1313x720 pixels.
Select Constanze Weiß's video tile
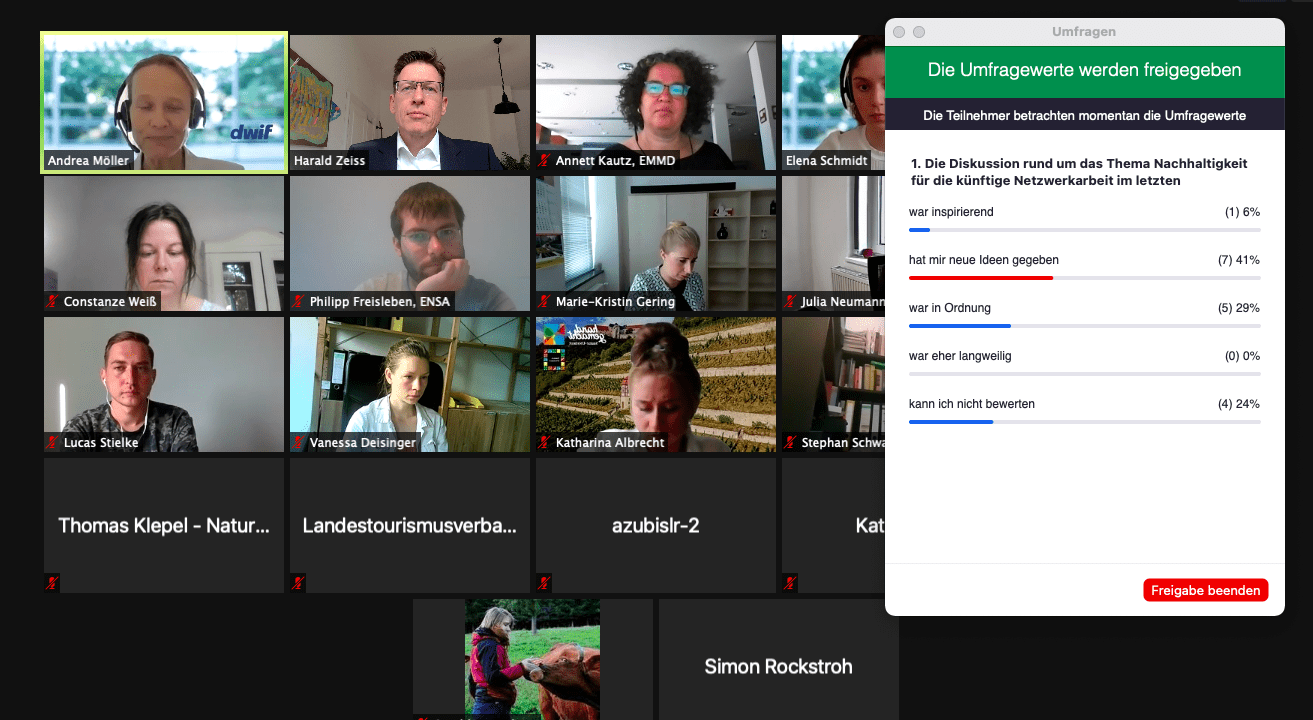pyautogui.click(x=164, y=244)
